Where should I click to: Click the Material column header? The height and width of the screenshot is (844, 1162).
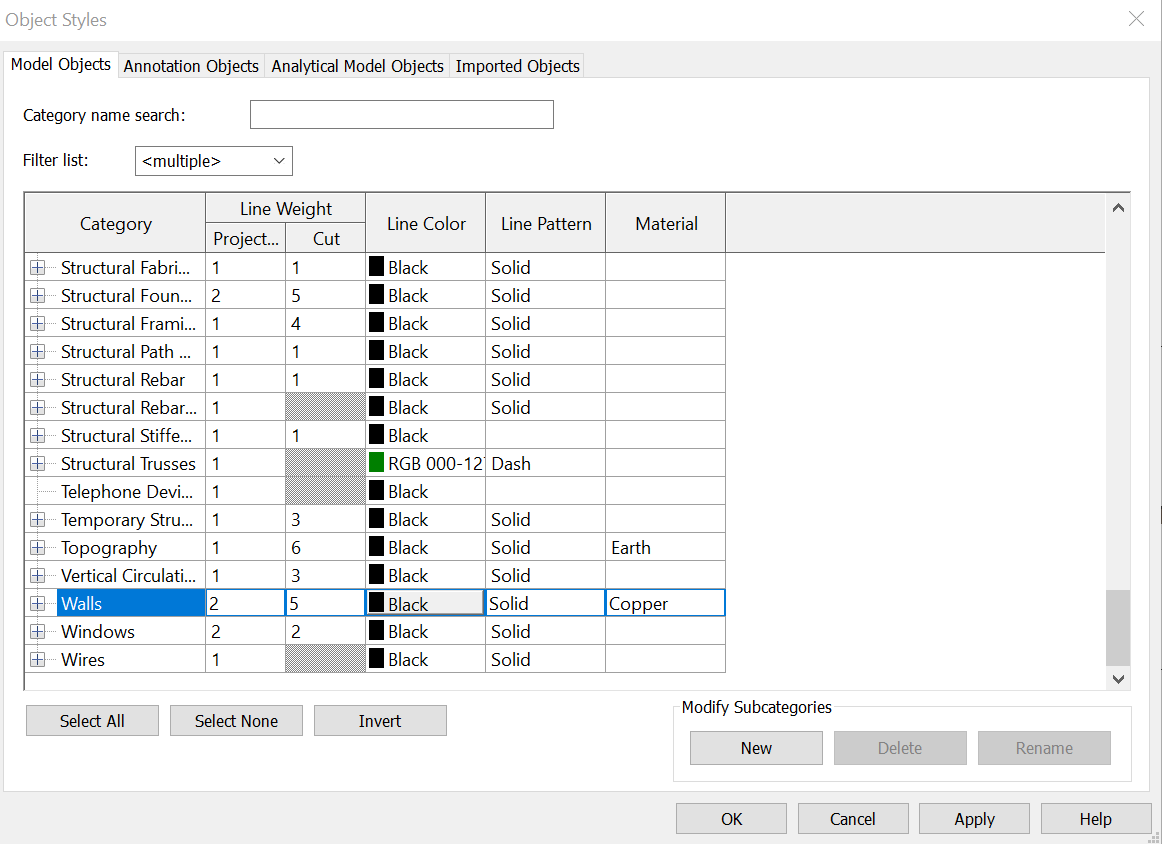(666, 224)
